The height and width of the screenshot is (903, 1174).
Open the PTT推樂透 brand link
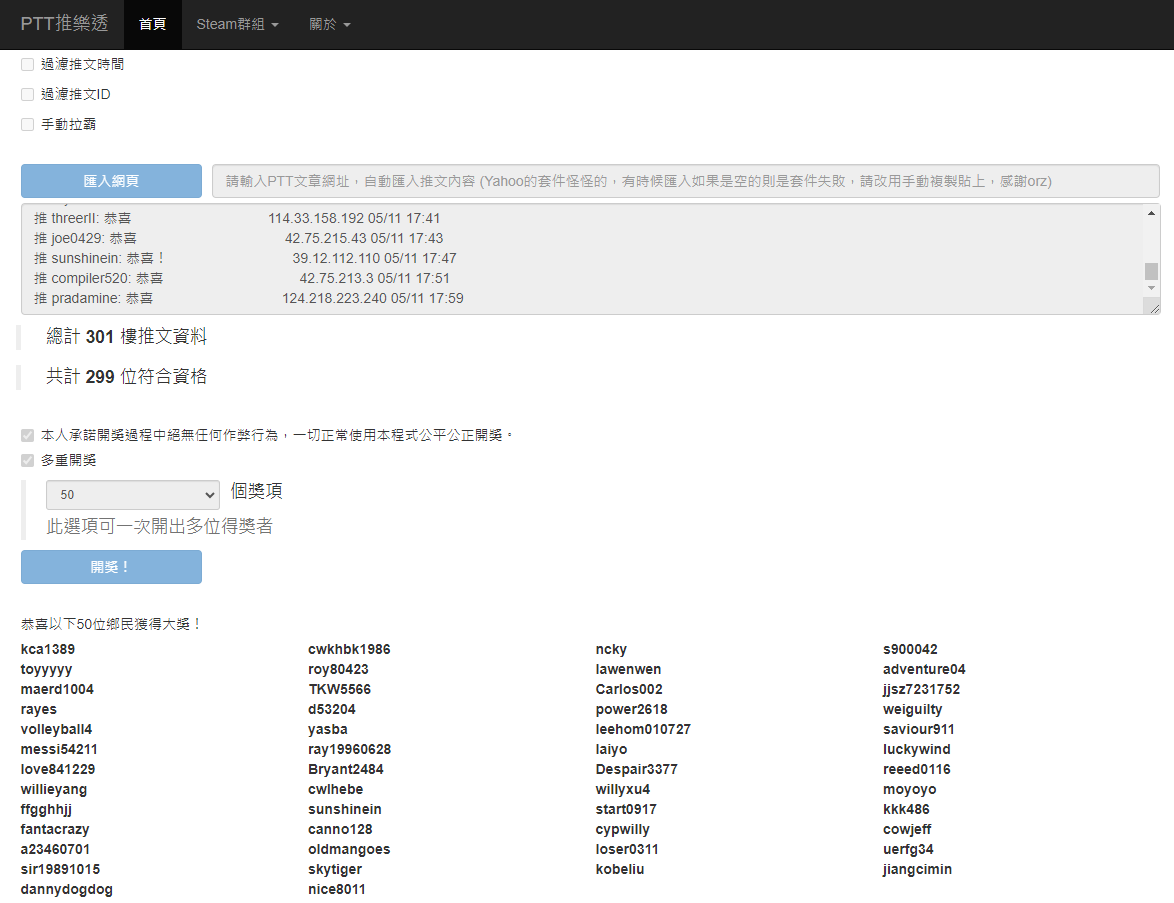[64, 24]
